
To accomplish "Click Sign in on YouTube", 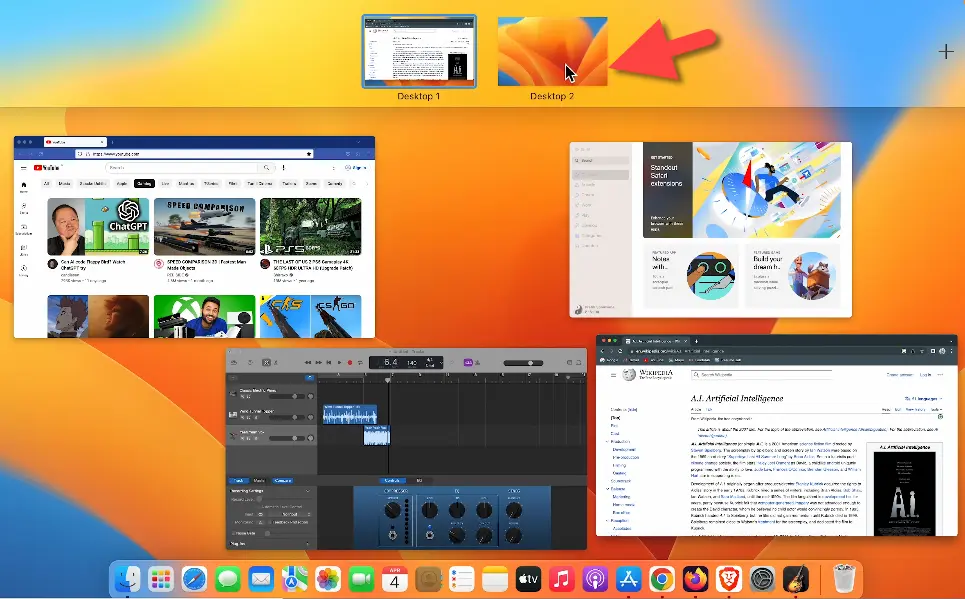I will tap(356, 167).
